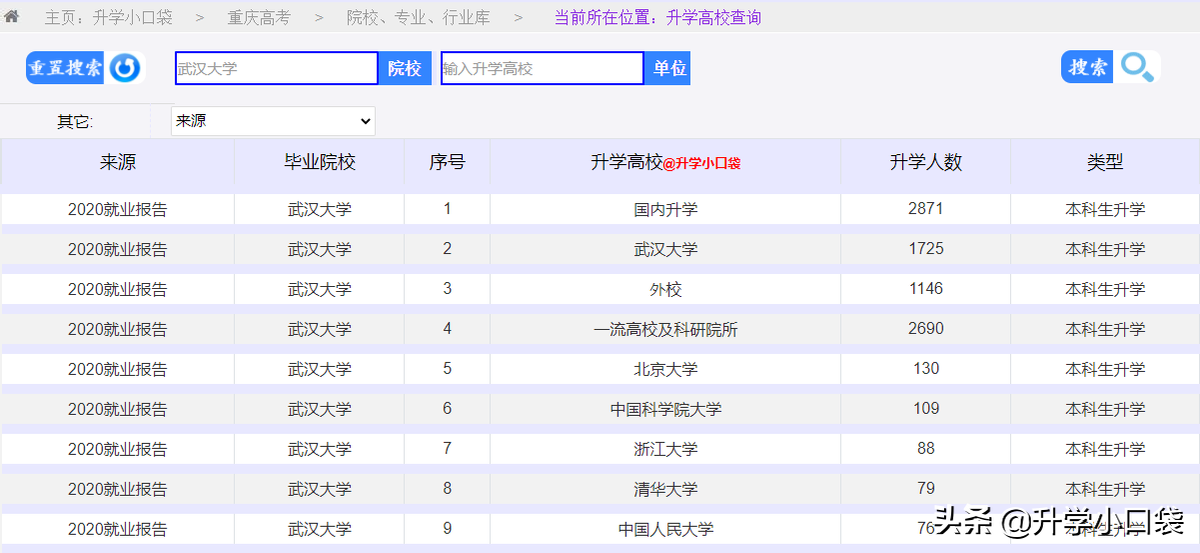Click the 毕业院校 column header
The width and height of the screenshot is (1200, 553).
pos(320,162)
